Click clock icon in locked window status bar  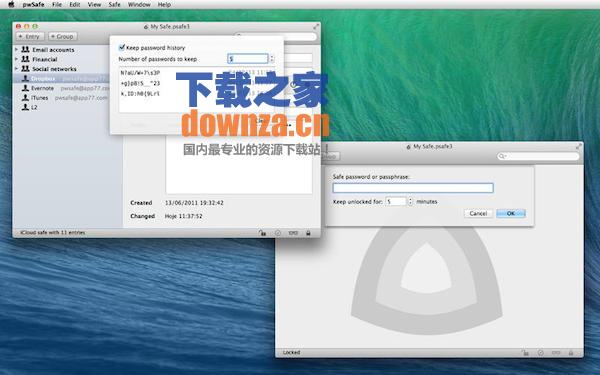pos(541,352)
